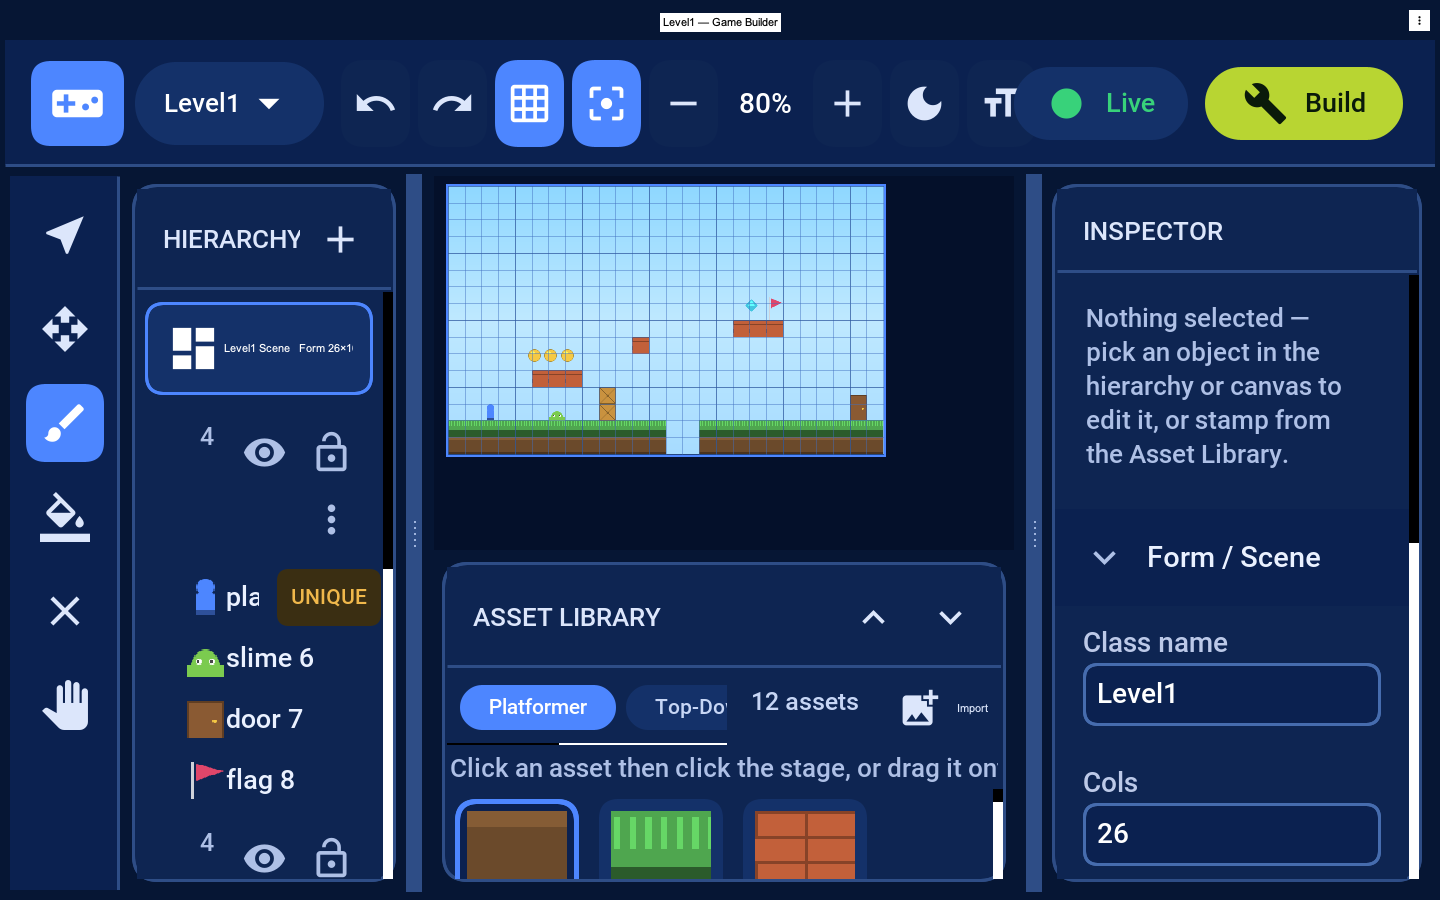Click the middle gold coin on canvas
Screen dimensions: 1440x900
(x=551, y=355)
